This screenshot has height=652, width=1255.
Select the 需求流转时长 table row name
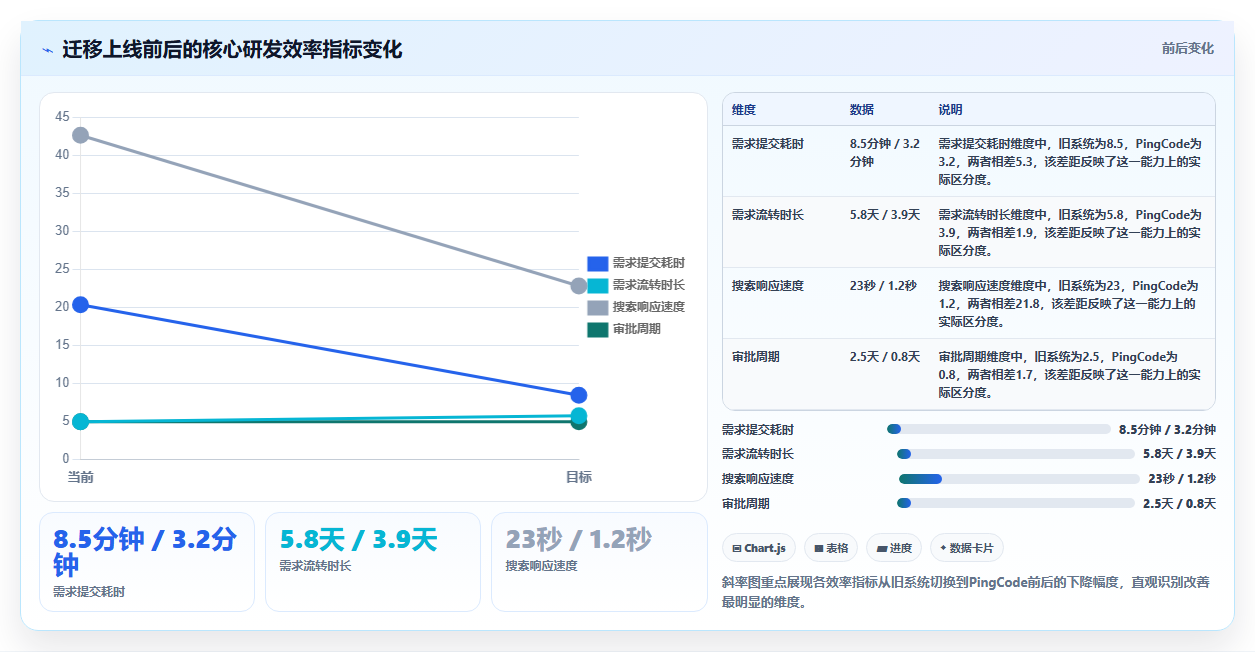(x=768, y=215)
